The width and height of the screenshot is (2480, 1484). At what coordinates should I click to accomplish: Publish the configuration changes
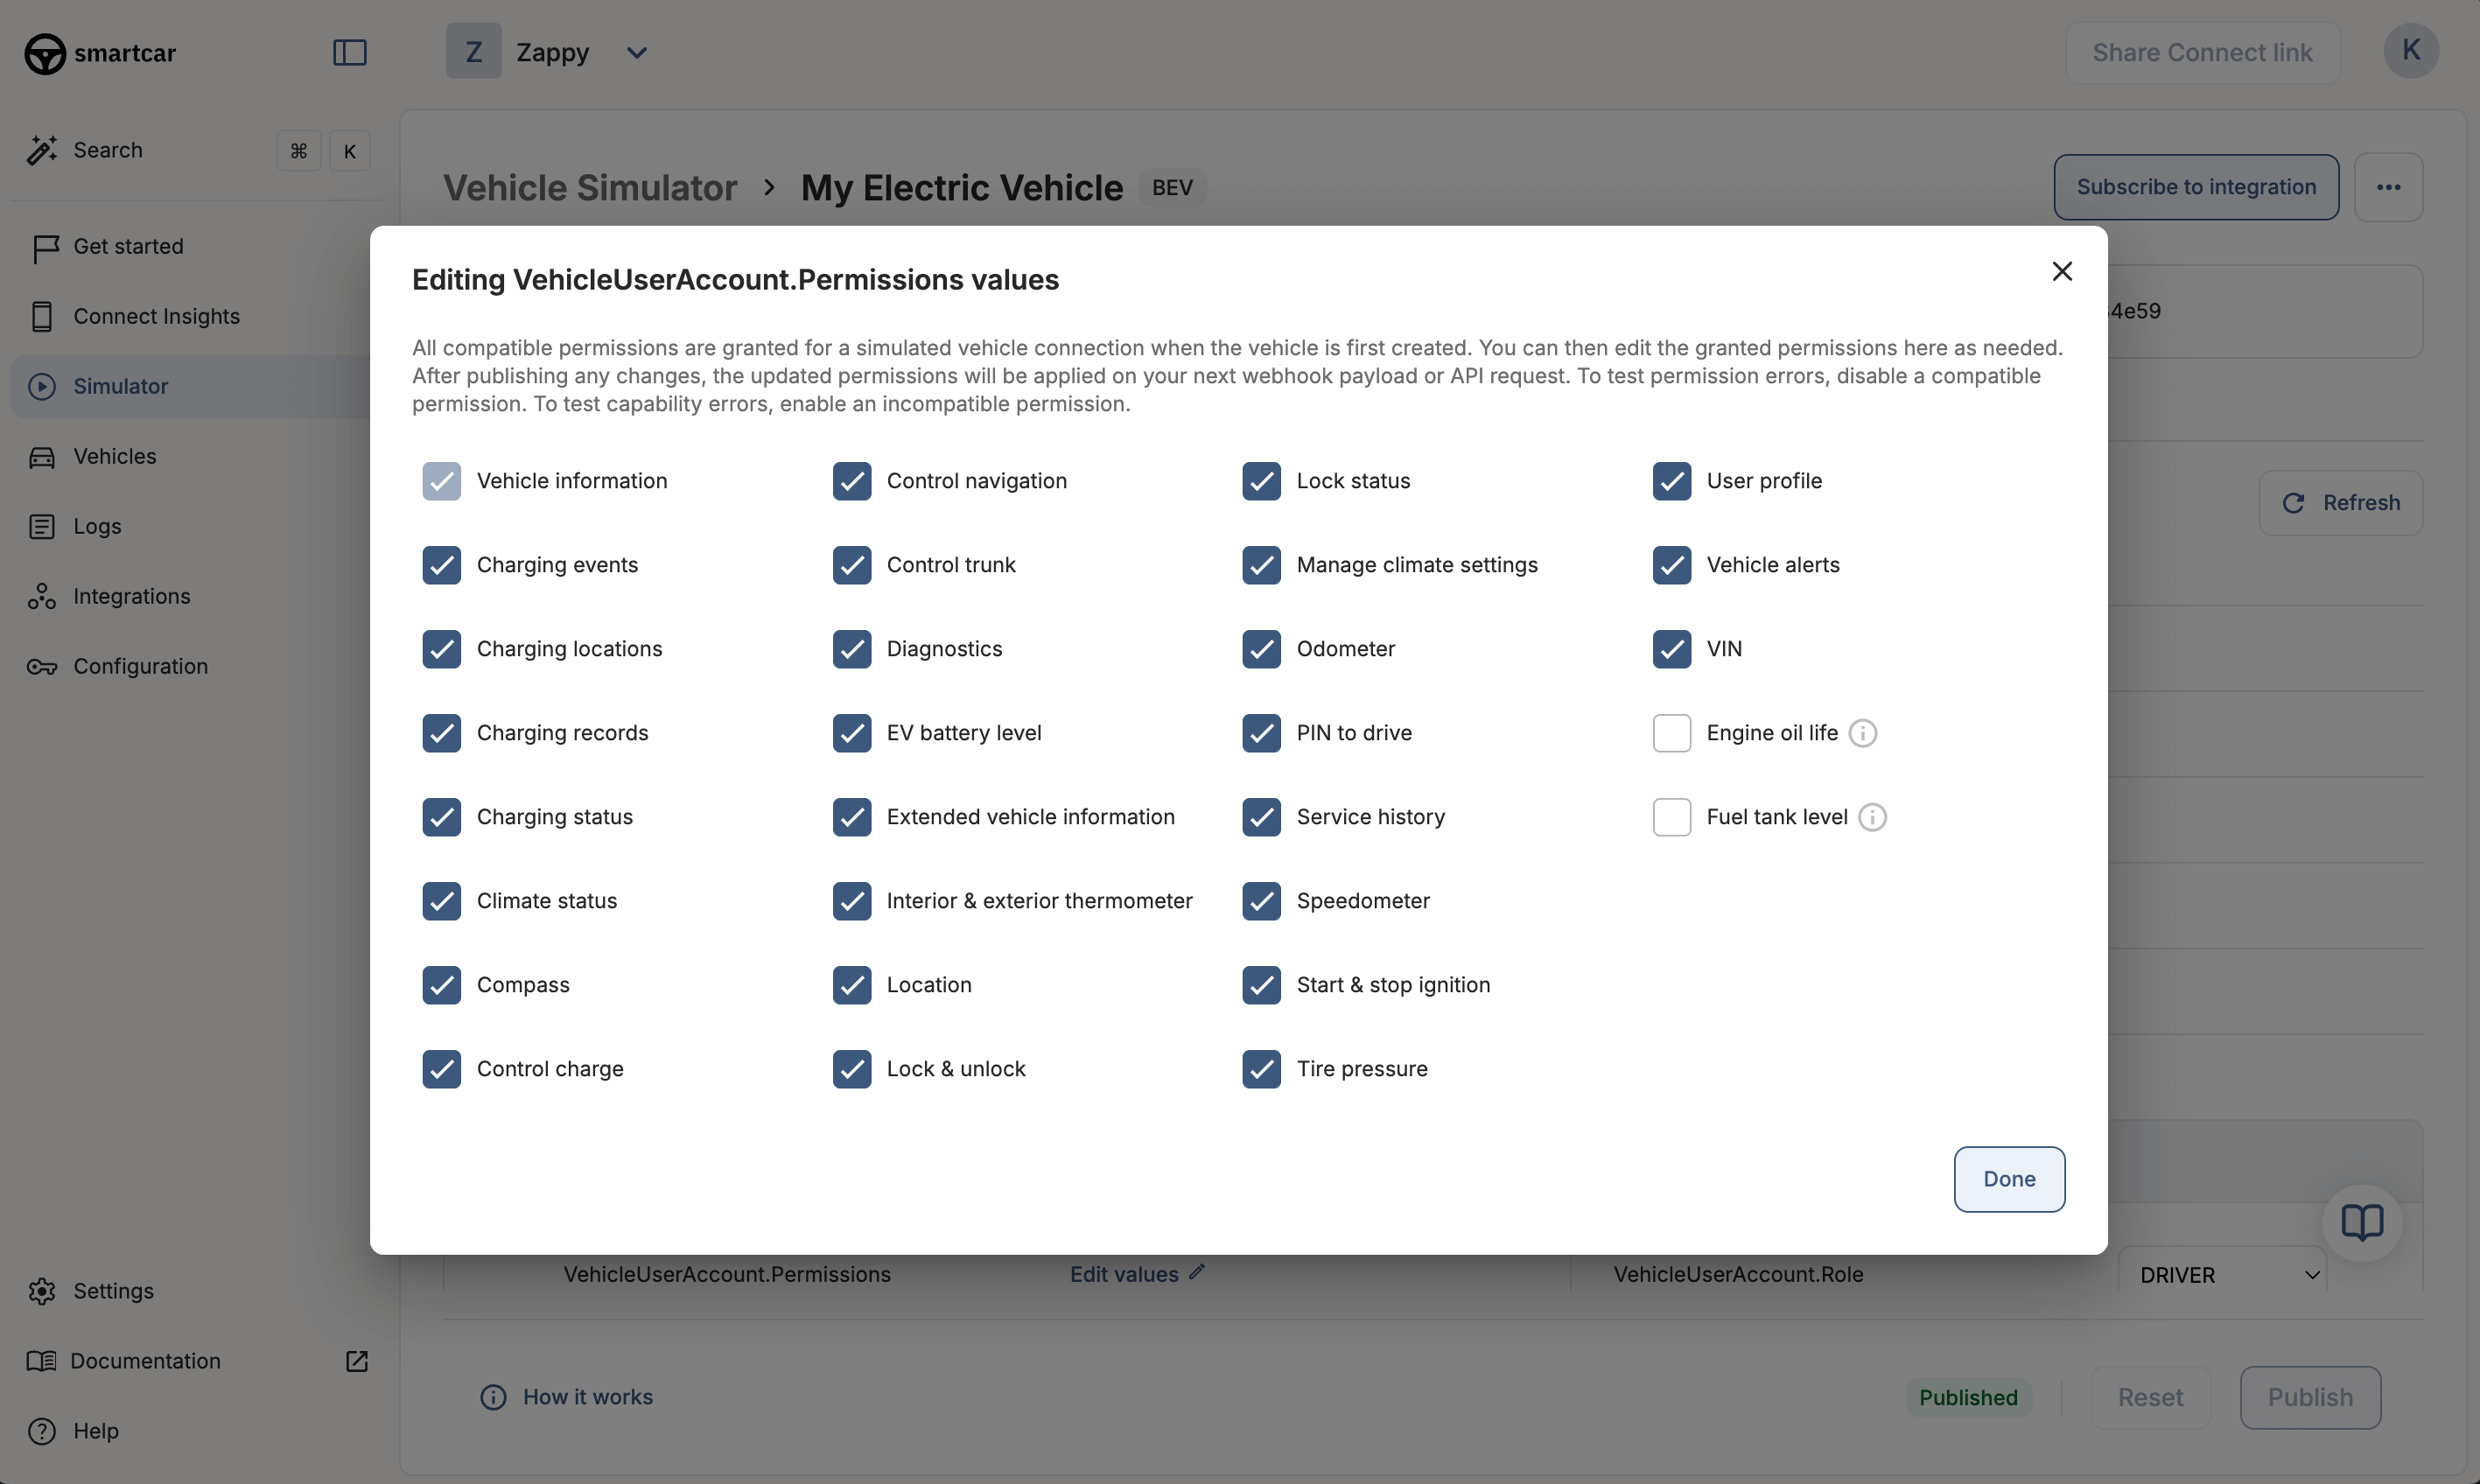(2309, 1397)
